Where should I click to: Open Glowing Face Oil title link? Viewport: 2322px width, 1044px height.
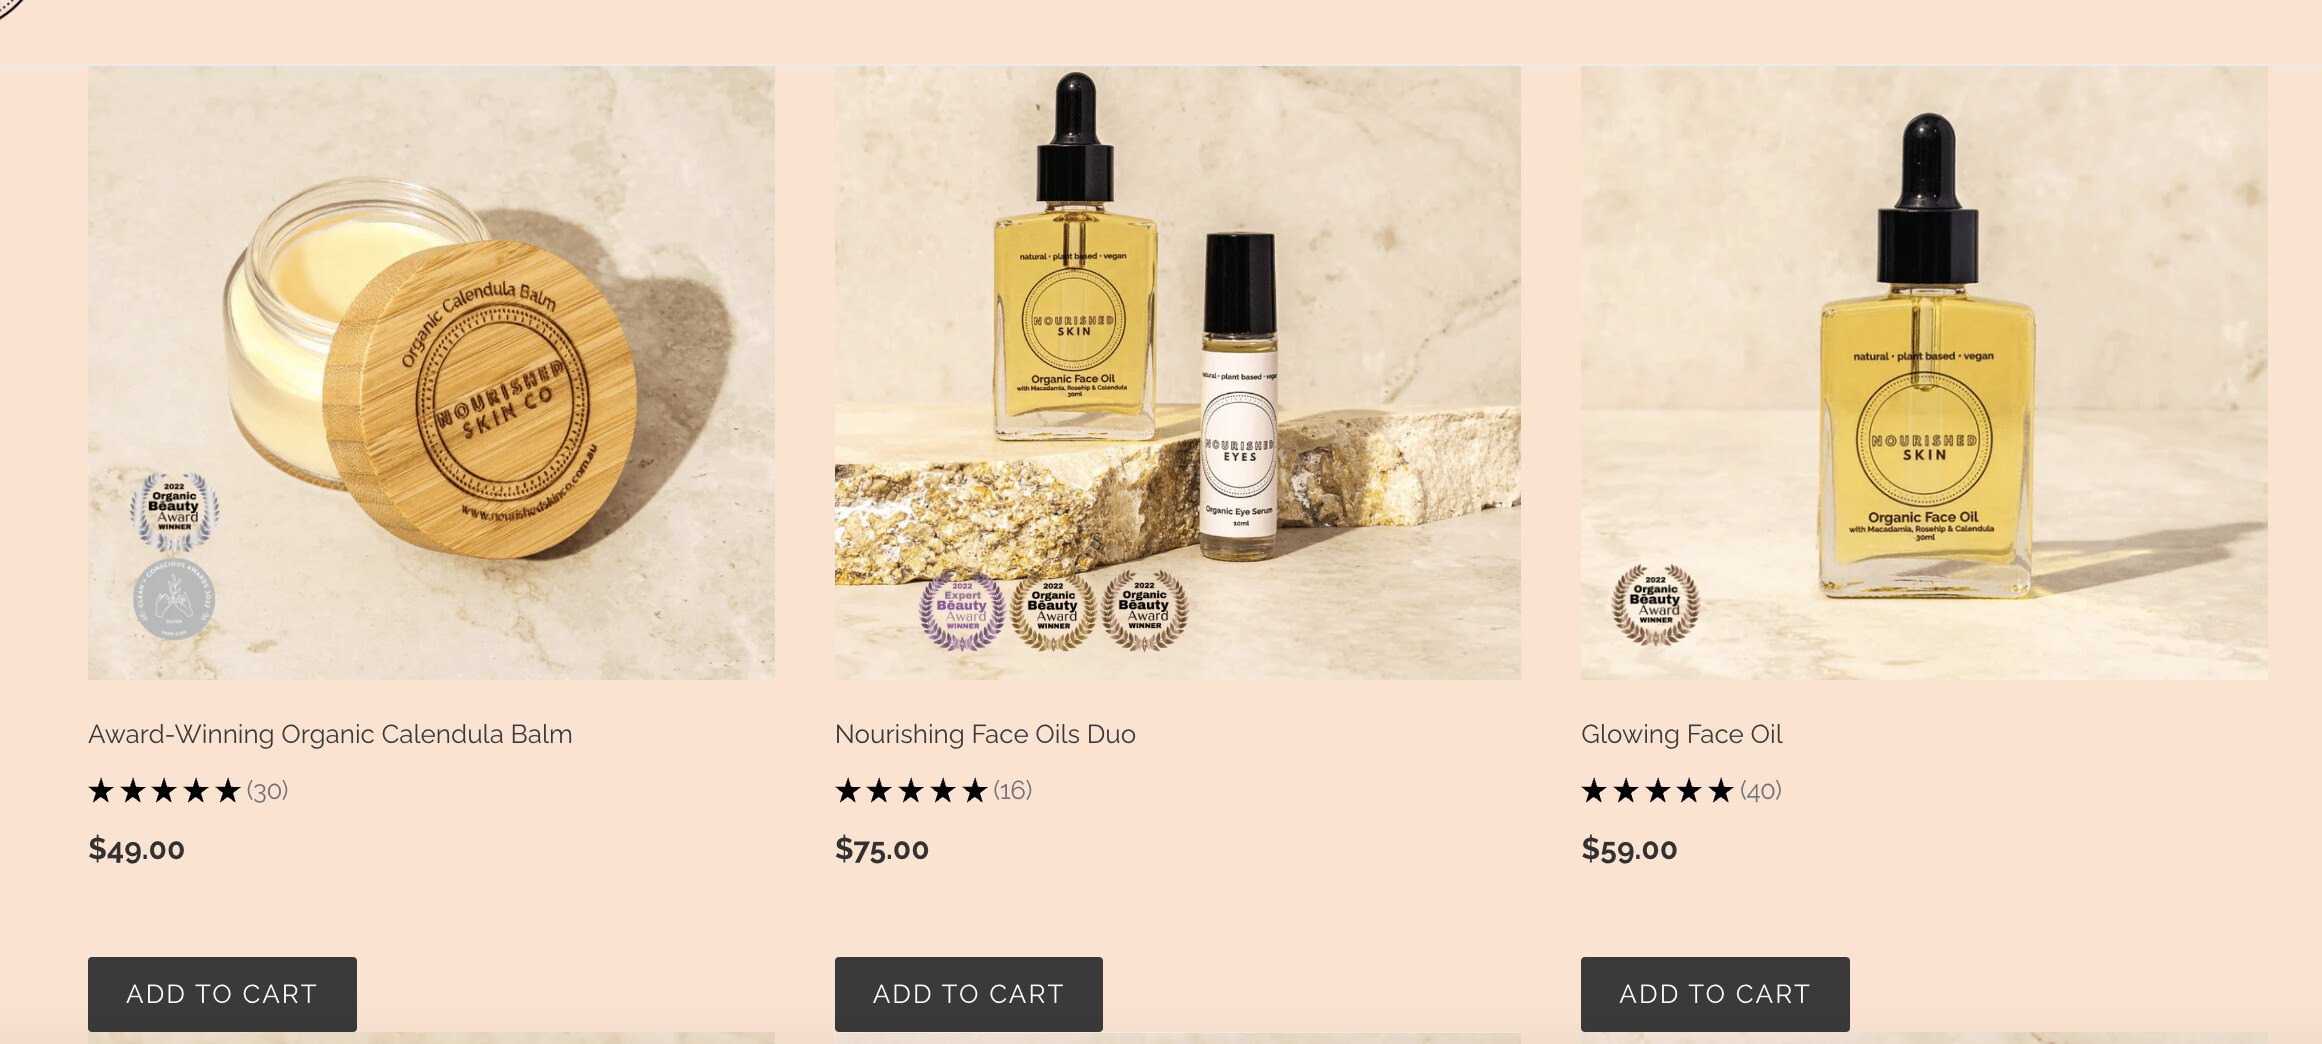tap(1682, 734)
